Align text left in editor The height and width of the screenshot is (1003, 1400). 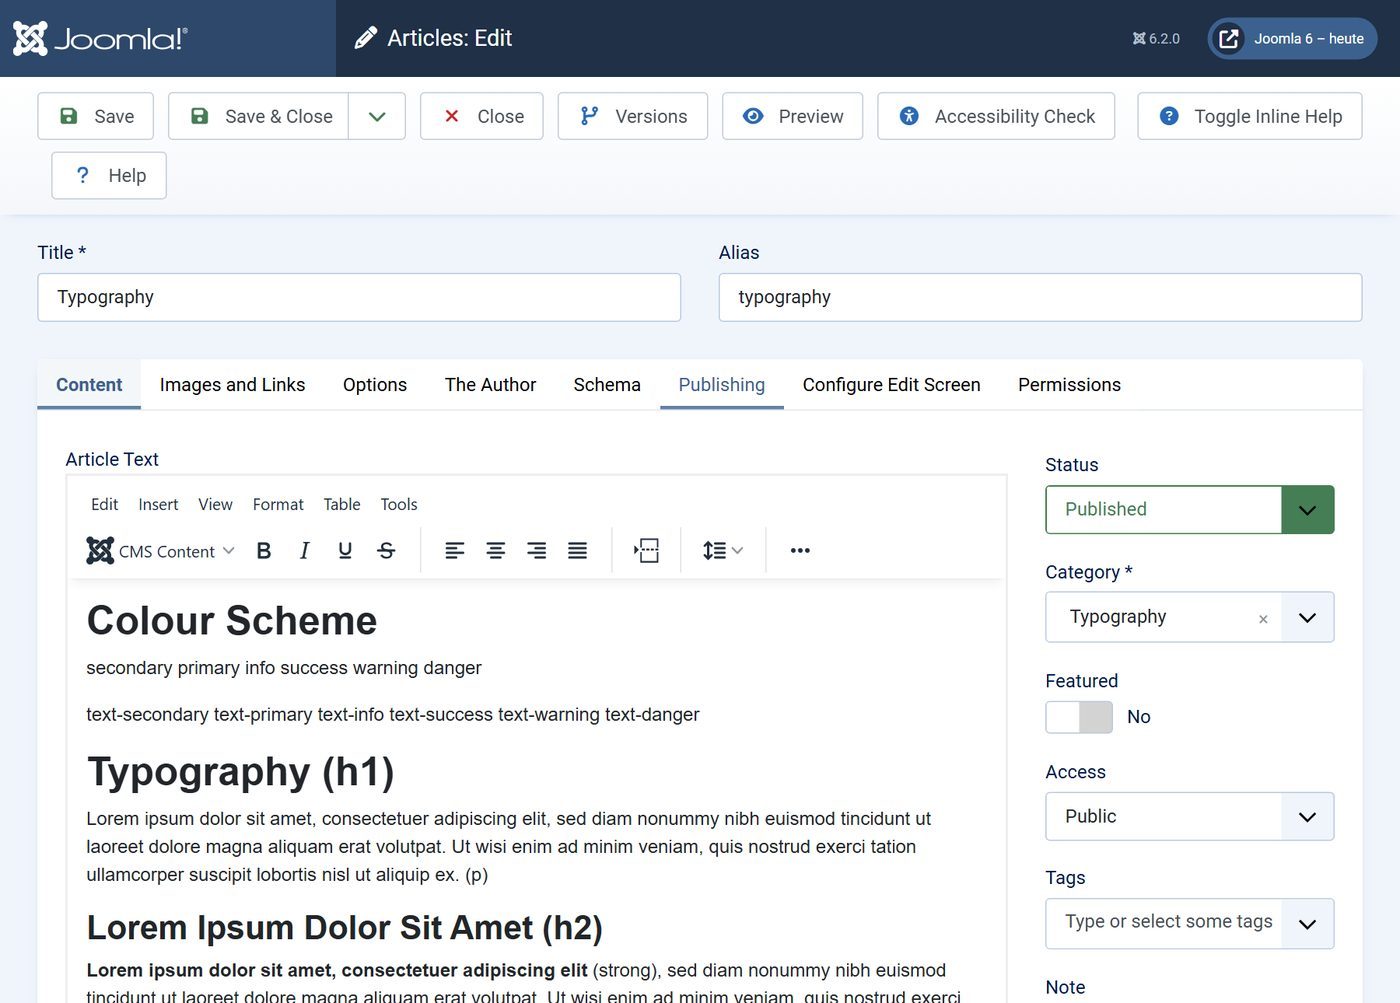pos(455,550)
